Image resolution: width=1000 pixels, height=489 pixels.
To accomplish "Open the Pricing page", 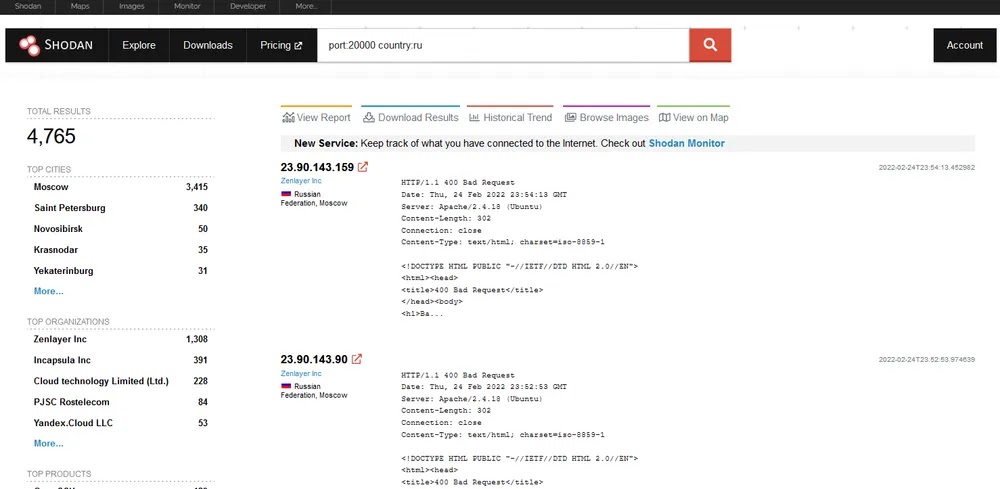I will [x=281, y=45].
